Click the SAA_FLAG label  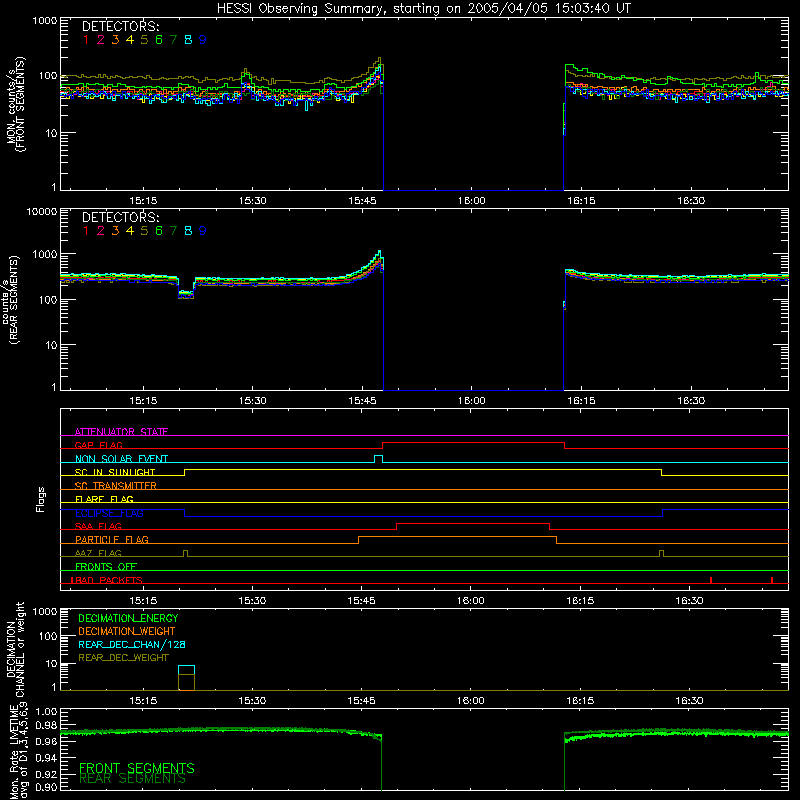98,526
